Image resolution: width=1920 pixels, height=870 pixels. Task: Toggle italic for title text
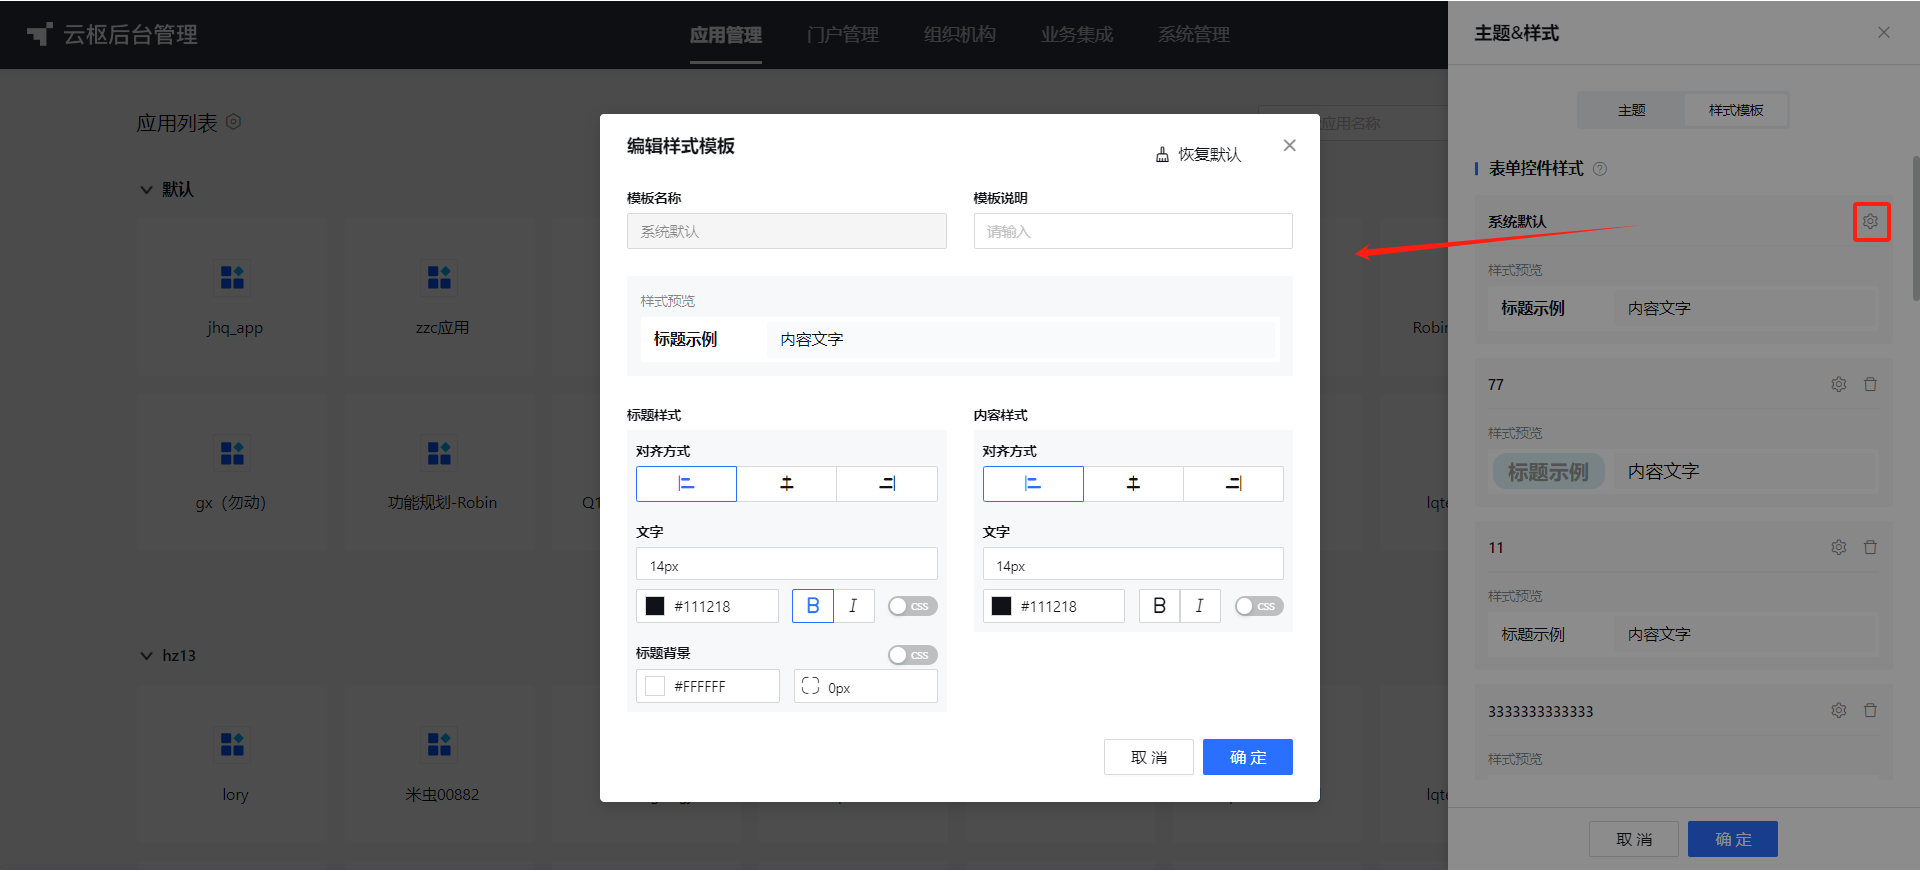[853, 606]
